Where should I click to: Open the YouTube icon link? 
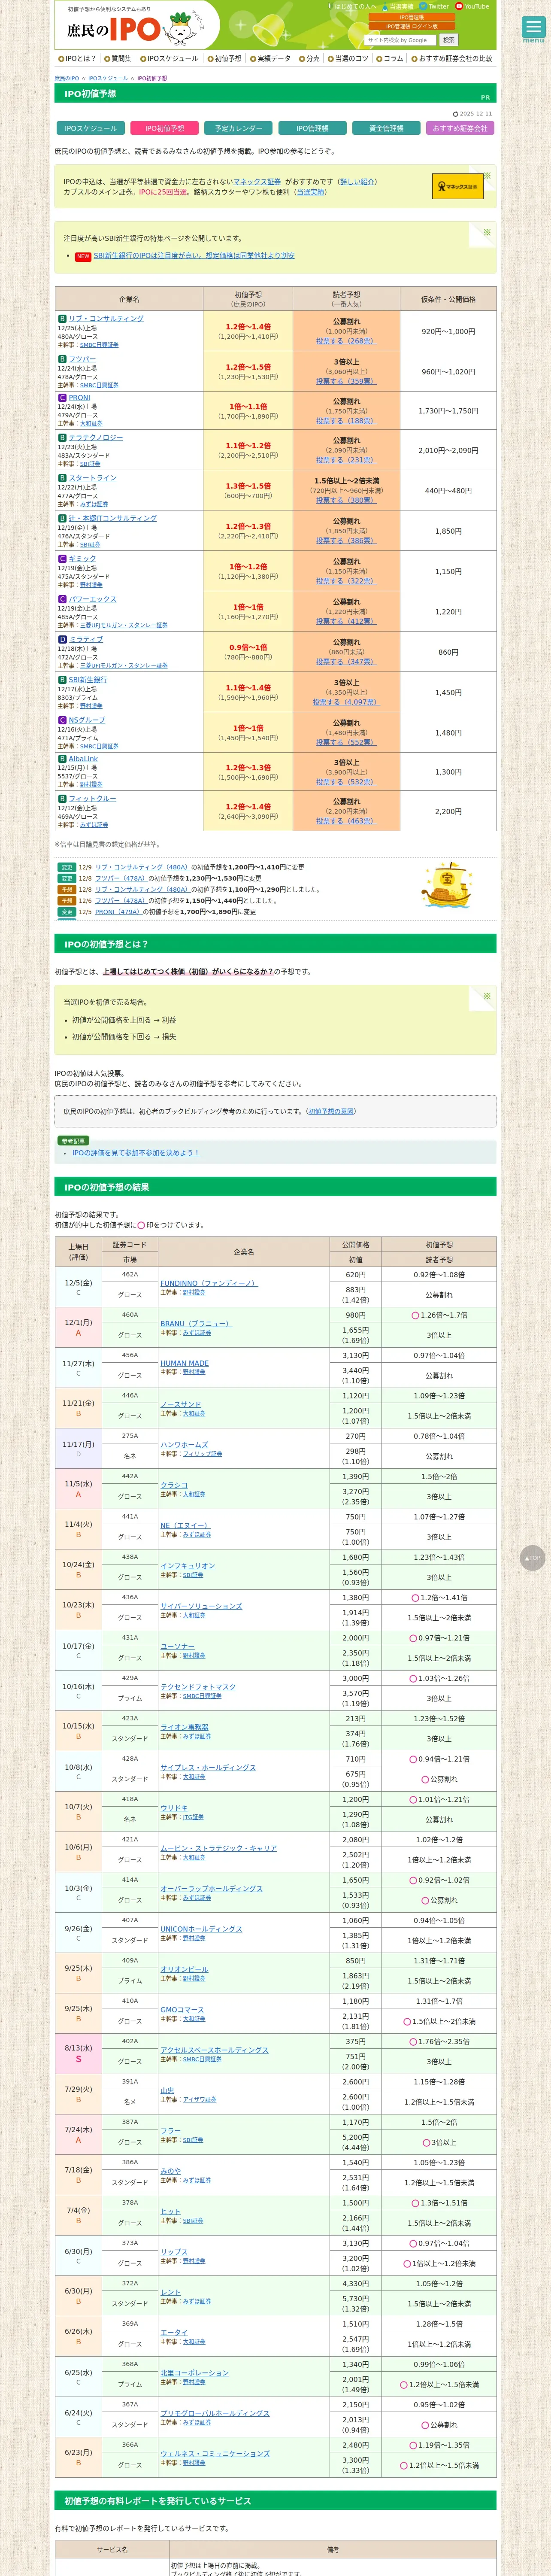pyautogui.click(x=473, y=7)
